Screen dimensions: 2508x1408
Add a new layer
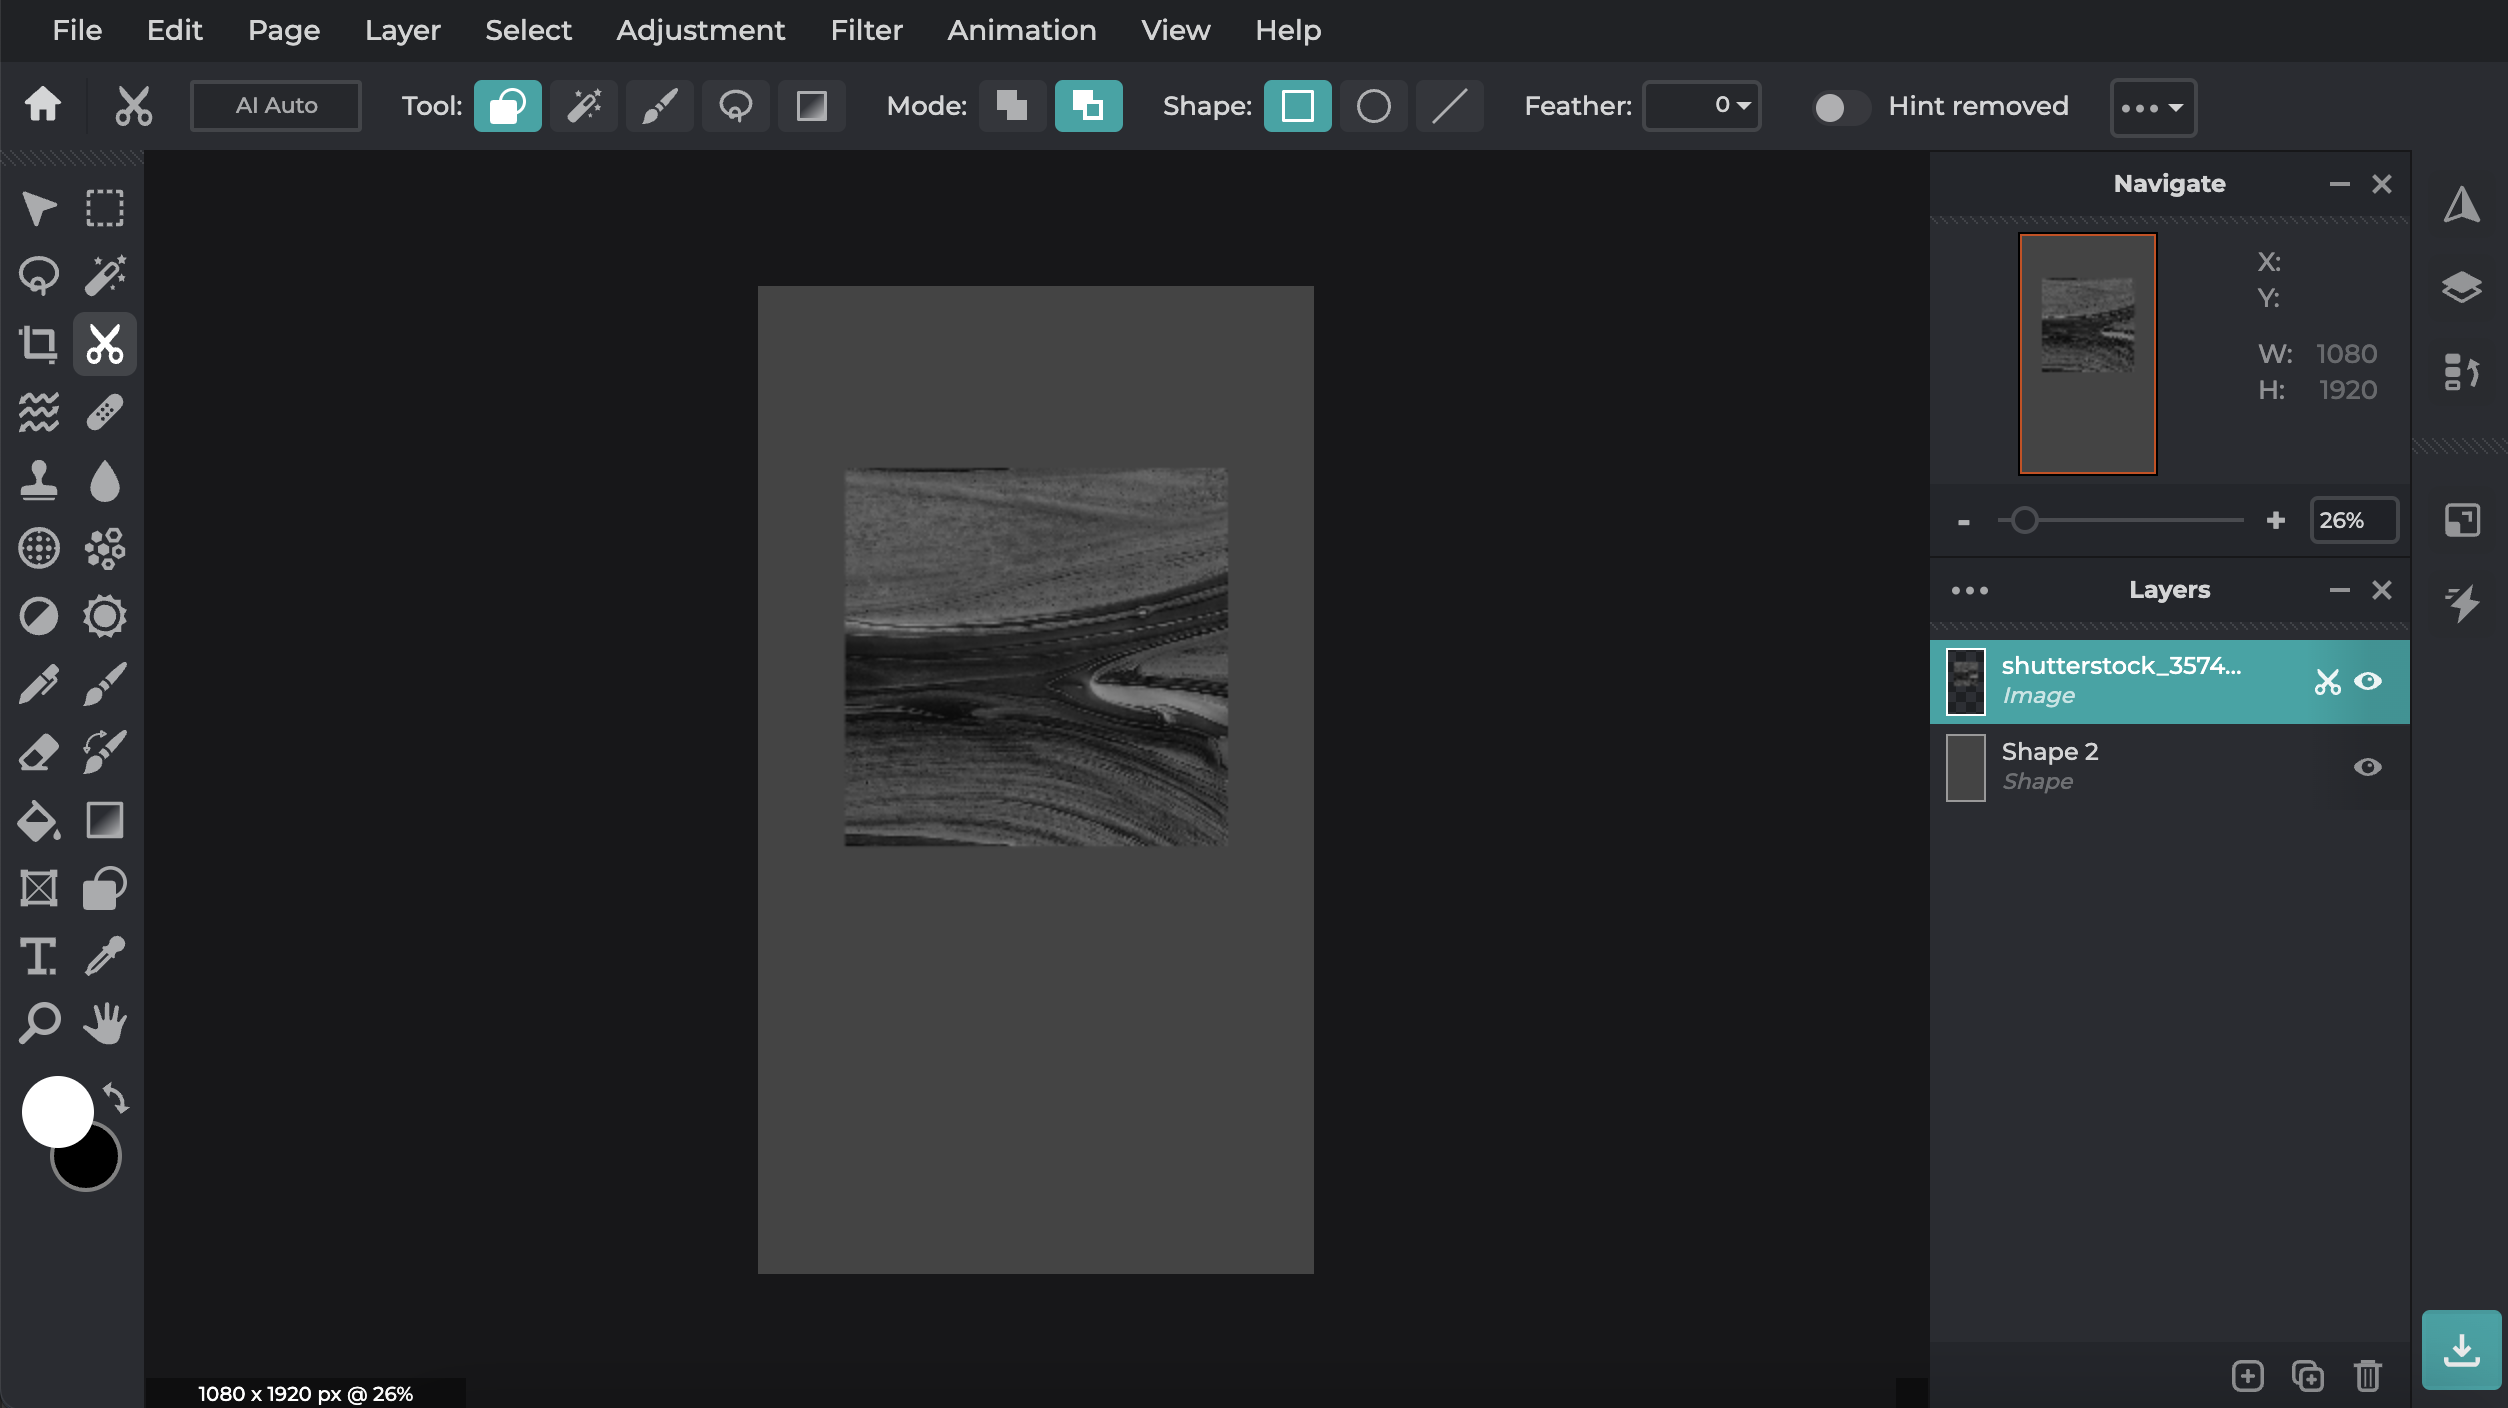tap(2248, 1376)
